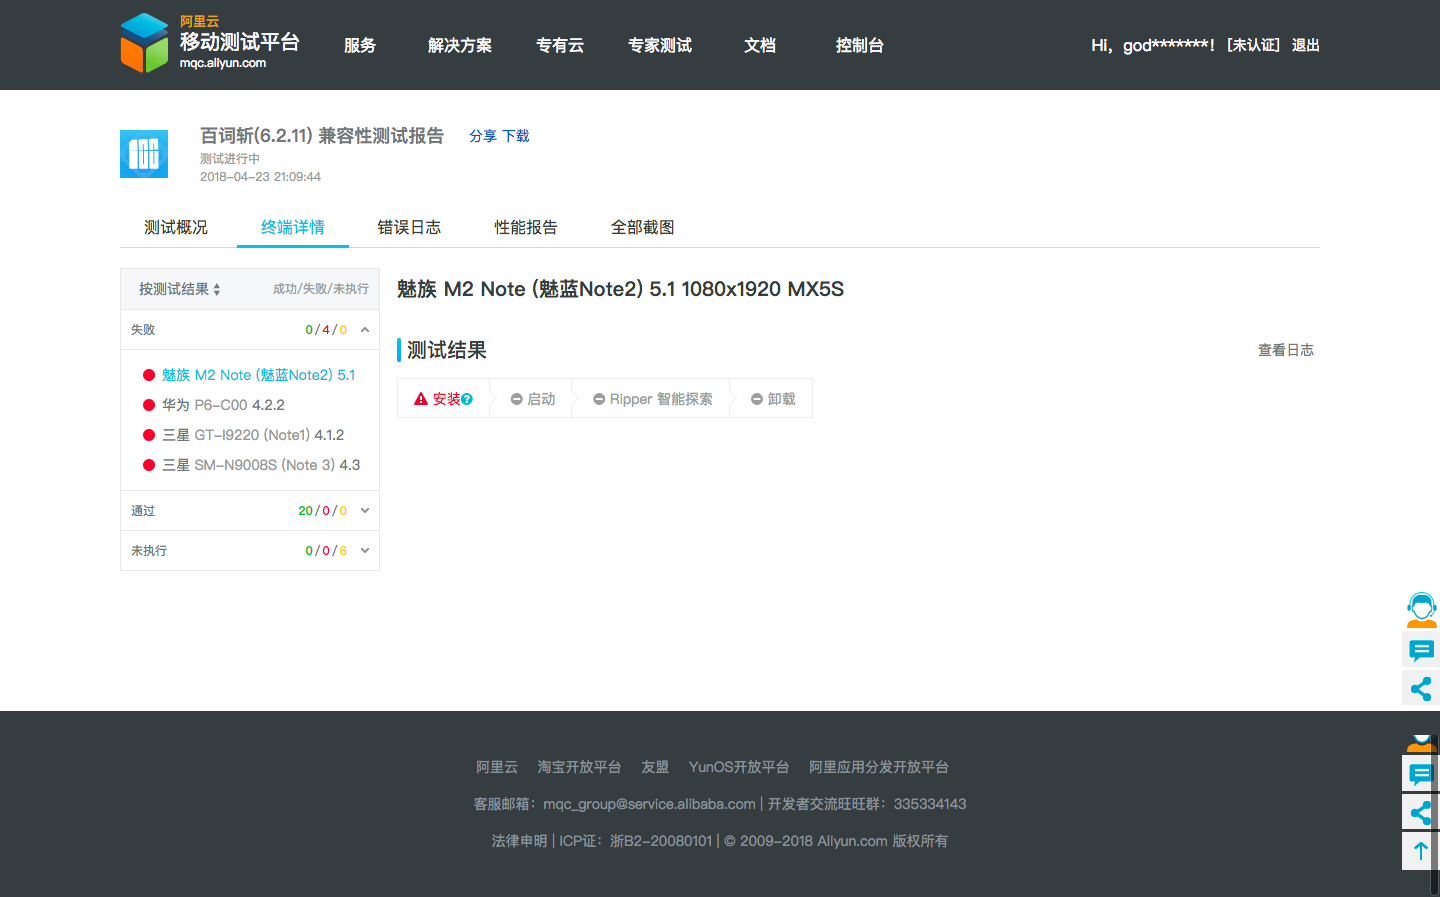Click the Aliyun mobile testing platform logo
This screenshot has width=1440, height=897.
(210, 43)
